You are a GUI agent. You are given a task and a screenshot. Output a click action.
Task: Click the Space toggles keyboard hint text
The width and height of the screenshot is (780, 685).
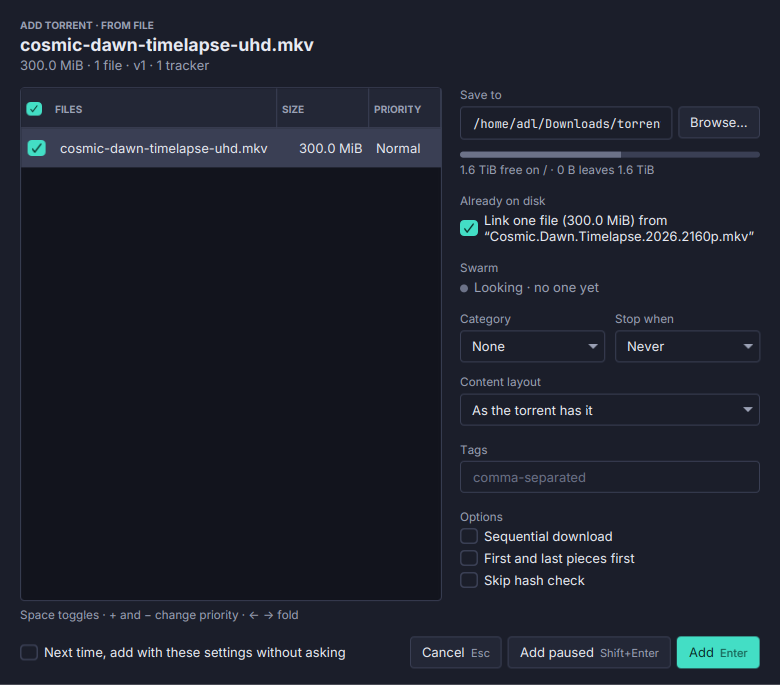pos(159,615)
